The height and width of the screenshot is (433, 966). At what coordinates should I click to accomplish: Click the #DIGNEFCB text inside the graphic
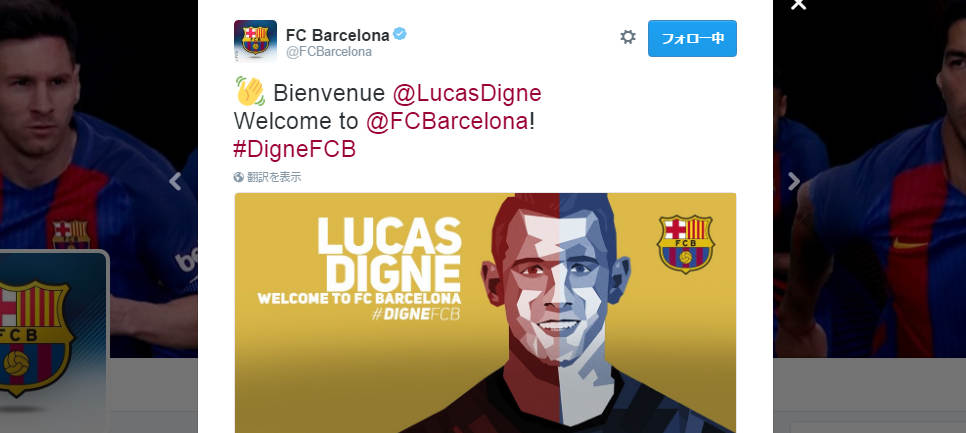click(416, 314)
